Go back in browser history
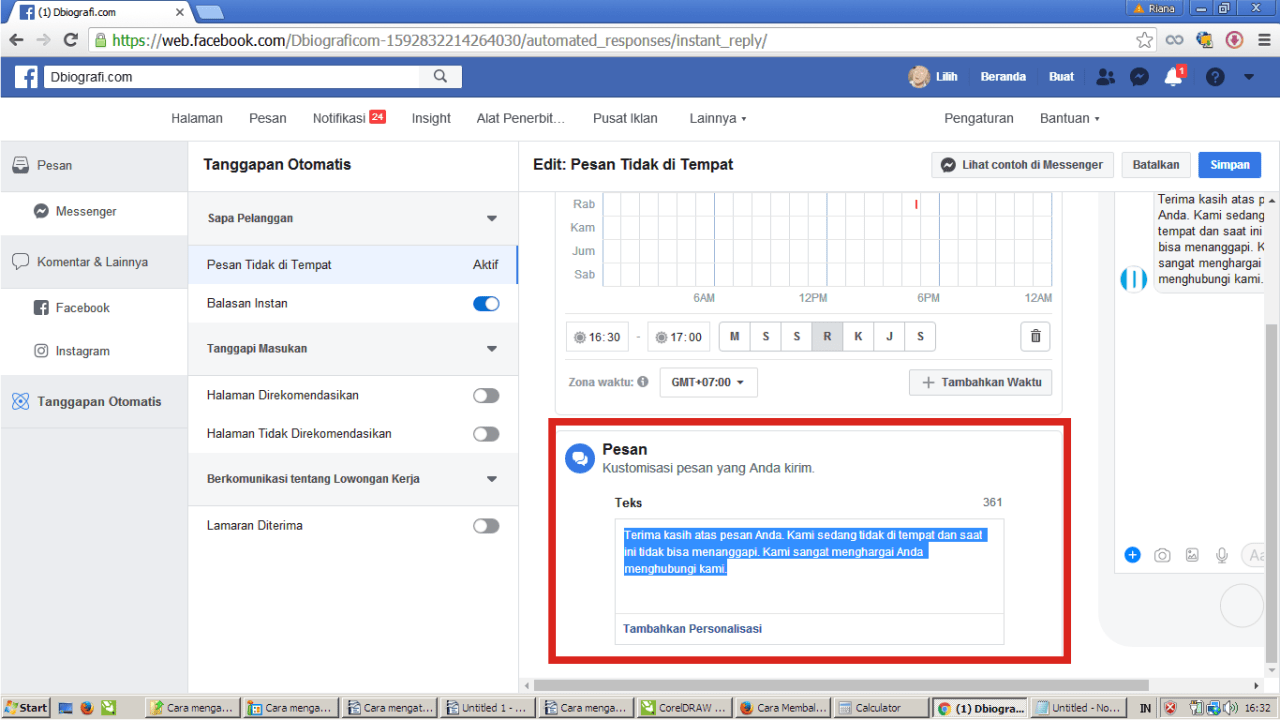The image size is (1280, 720). click(17, 40)
